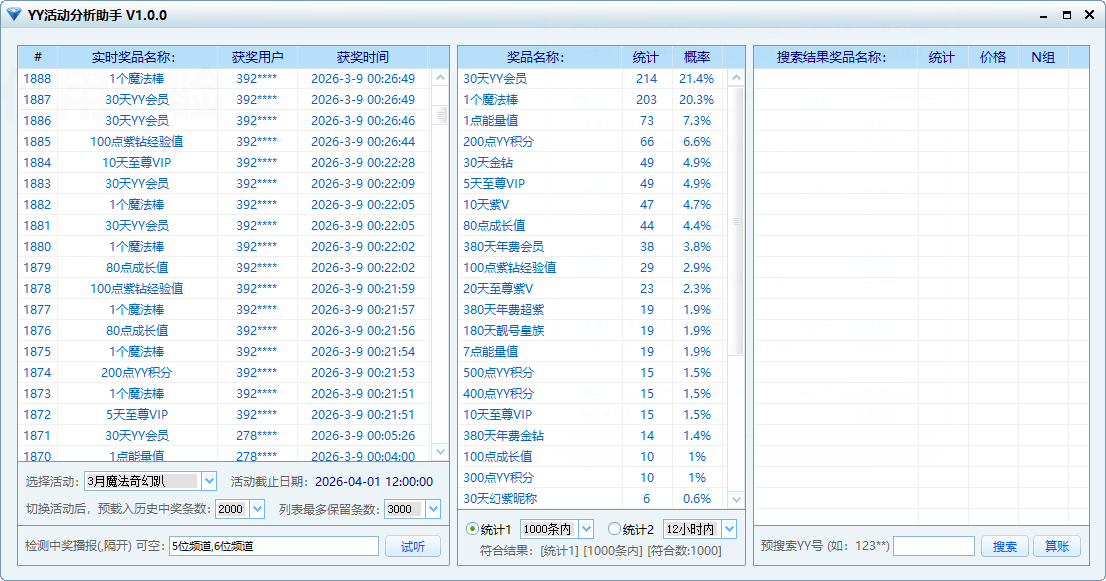The width and height of the screenshot is (1106, 581).
Task: Select row 1872 5天至尊VIP
Action: (226, 415)
